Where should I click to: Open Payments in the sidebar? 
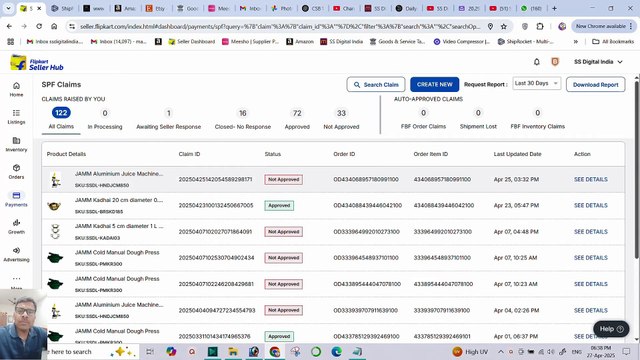click(16, 199)
